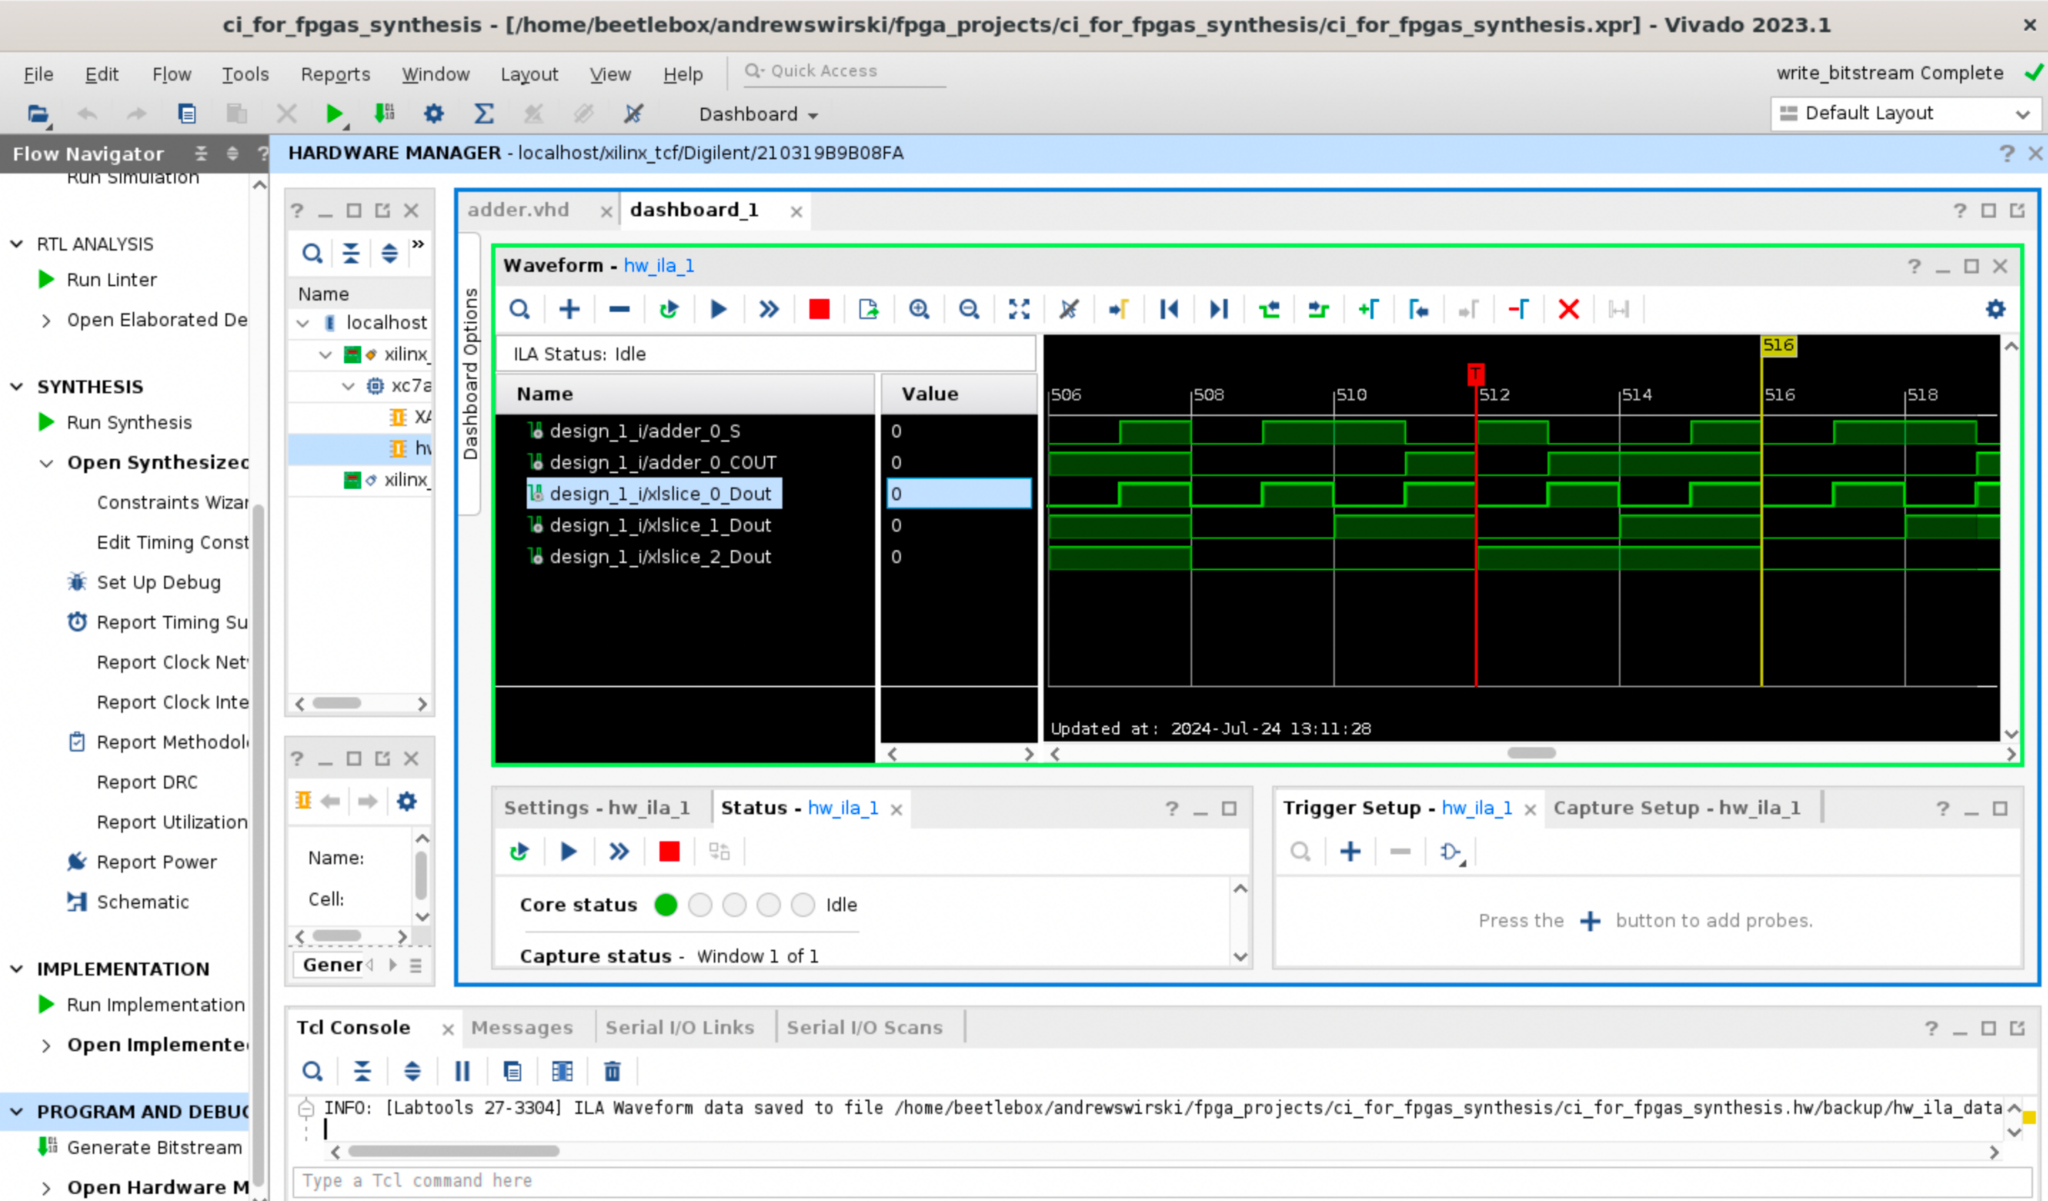Open the Default Layout dropdown
Image resolution: width=2048 pixels, height=1201 pixels.
pyautogui.click(x=1904, y=113)
